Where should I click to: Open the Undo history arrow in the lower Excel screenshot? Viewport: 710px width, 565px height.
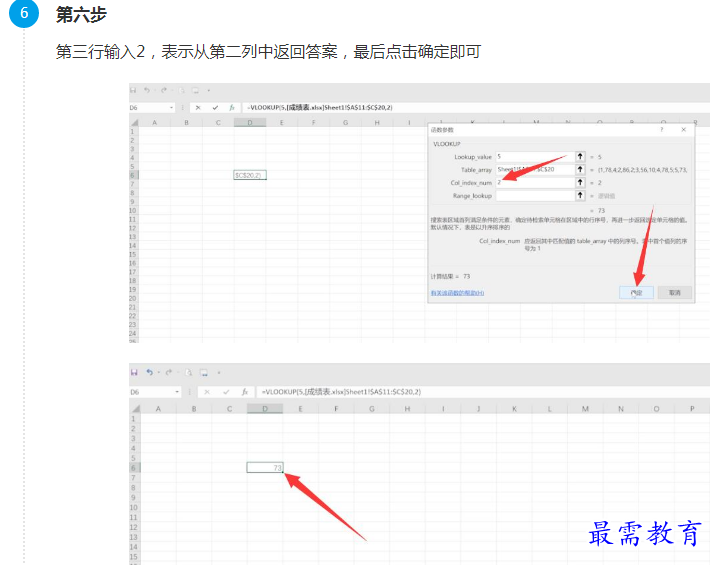(158, 373)
